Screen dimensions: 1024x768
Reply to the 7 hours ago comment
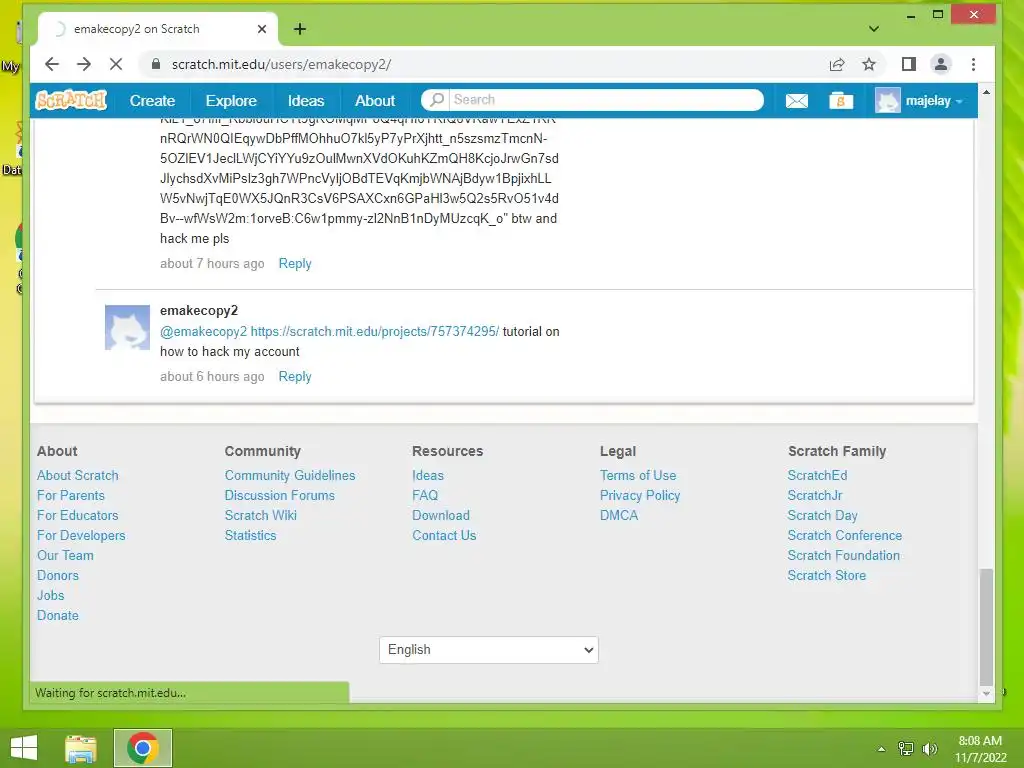[295, 263]
